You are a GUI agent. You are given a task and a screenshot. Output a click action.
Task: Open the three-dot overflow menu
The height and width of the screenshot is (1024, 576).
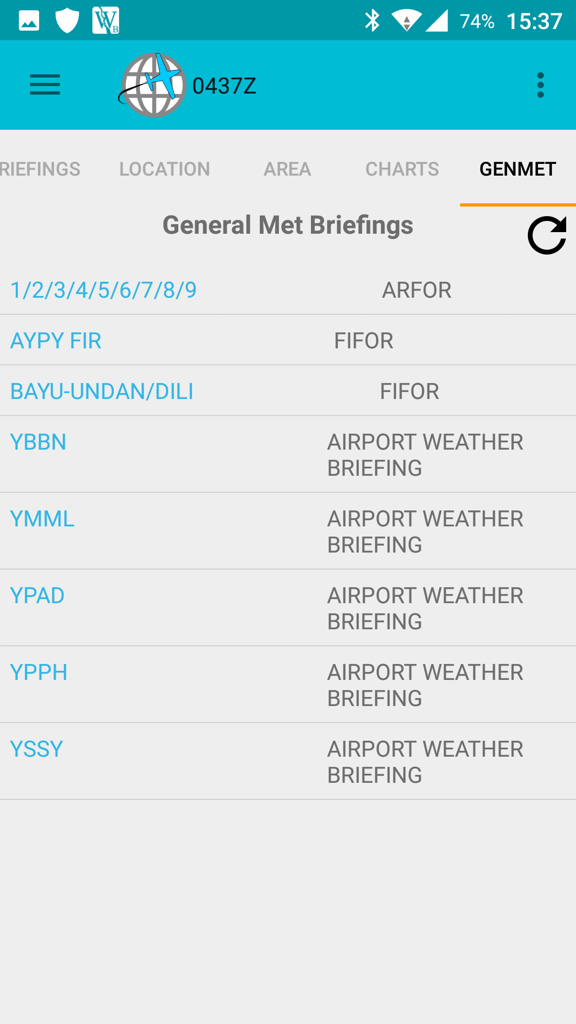click(540, 85)
